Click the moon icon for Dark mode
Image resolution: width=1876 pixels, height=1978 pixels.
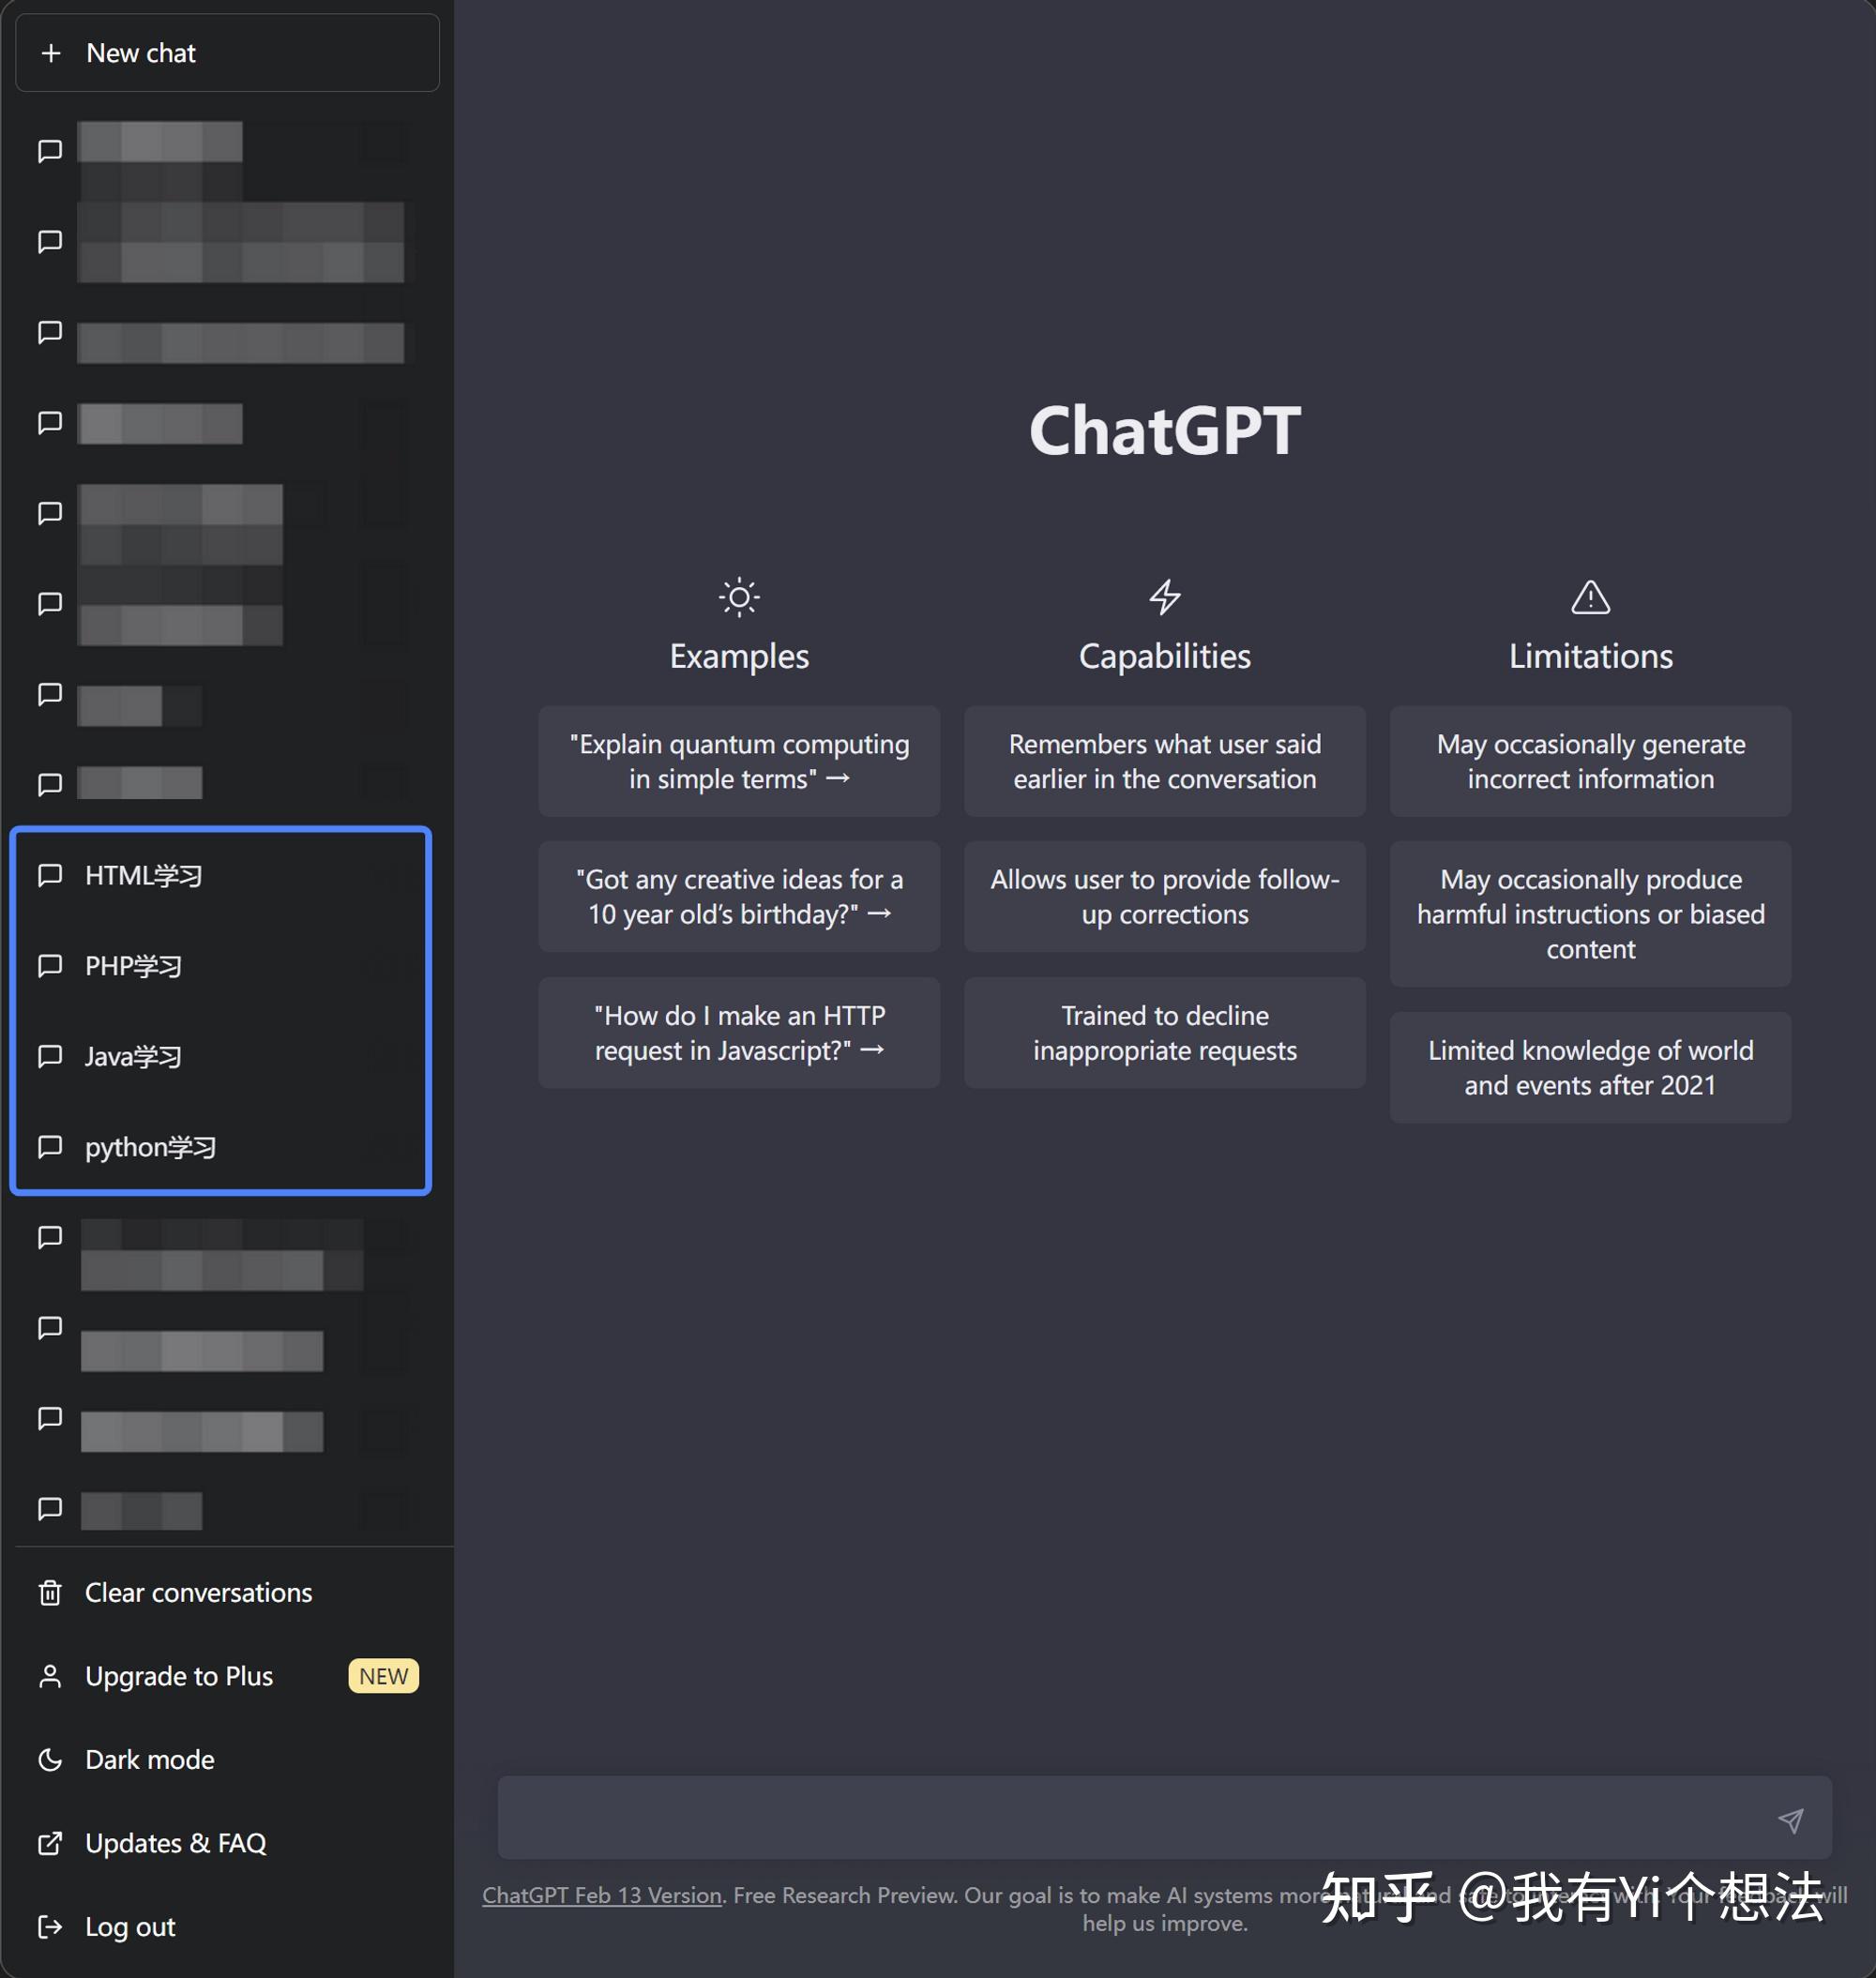point(50,1760)
